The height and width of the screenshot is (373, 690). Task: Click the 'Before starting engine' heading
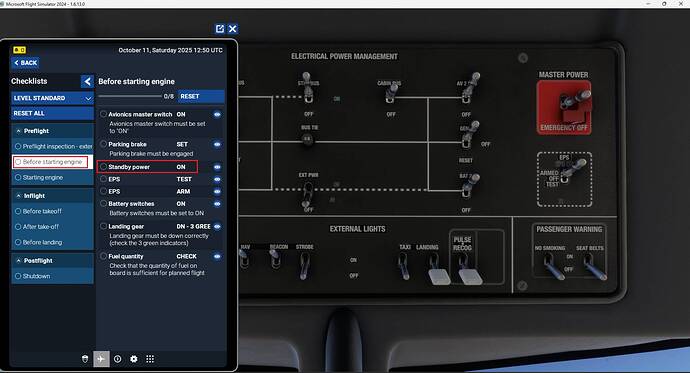point(136,81)
